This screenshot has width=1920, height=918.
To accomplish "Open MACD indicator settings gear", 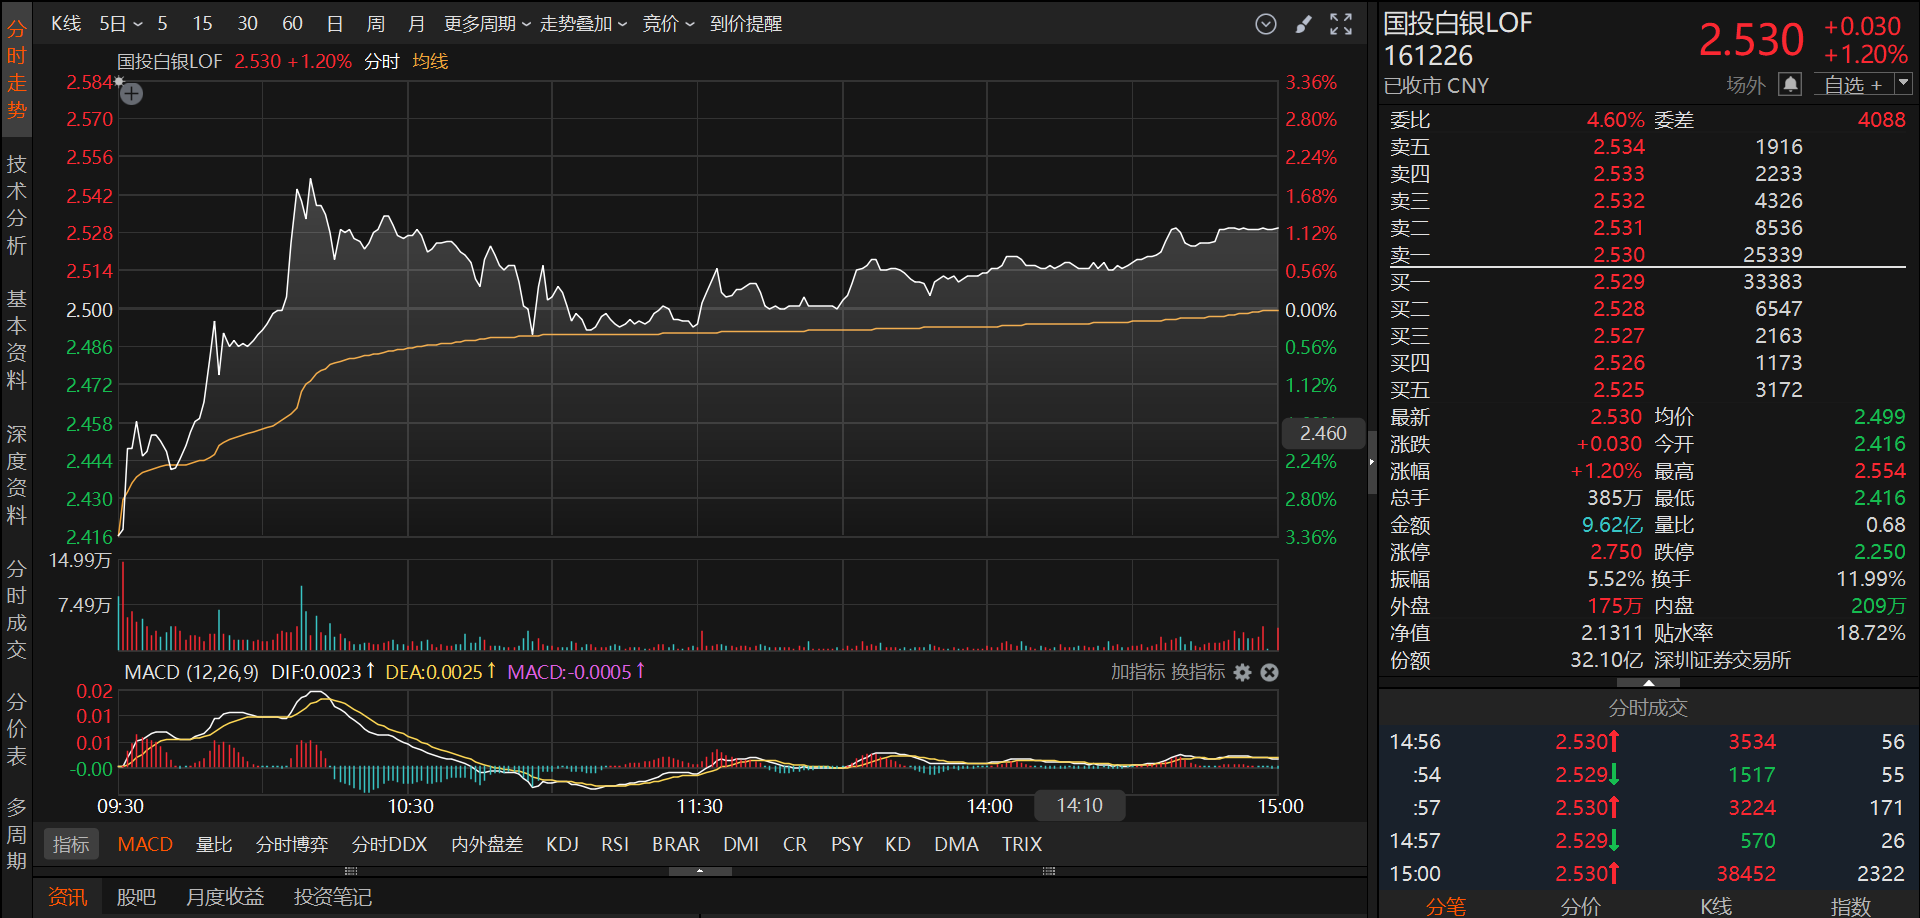I will coord(1242,673).
